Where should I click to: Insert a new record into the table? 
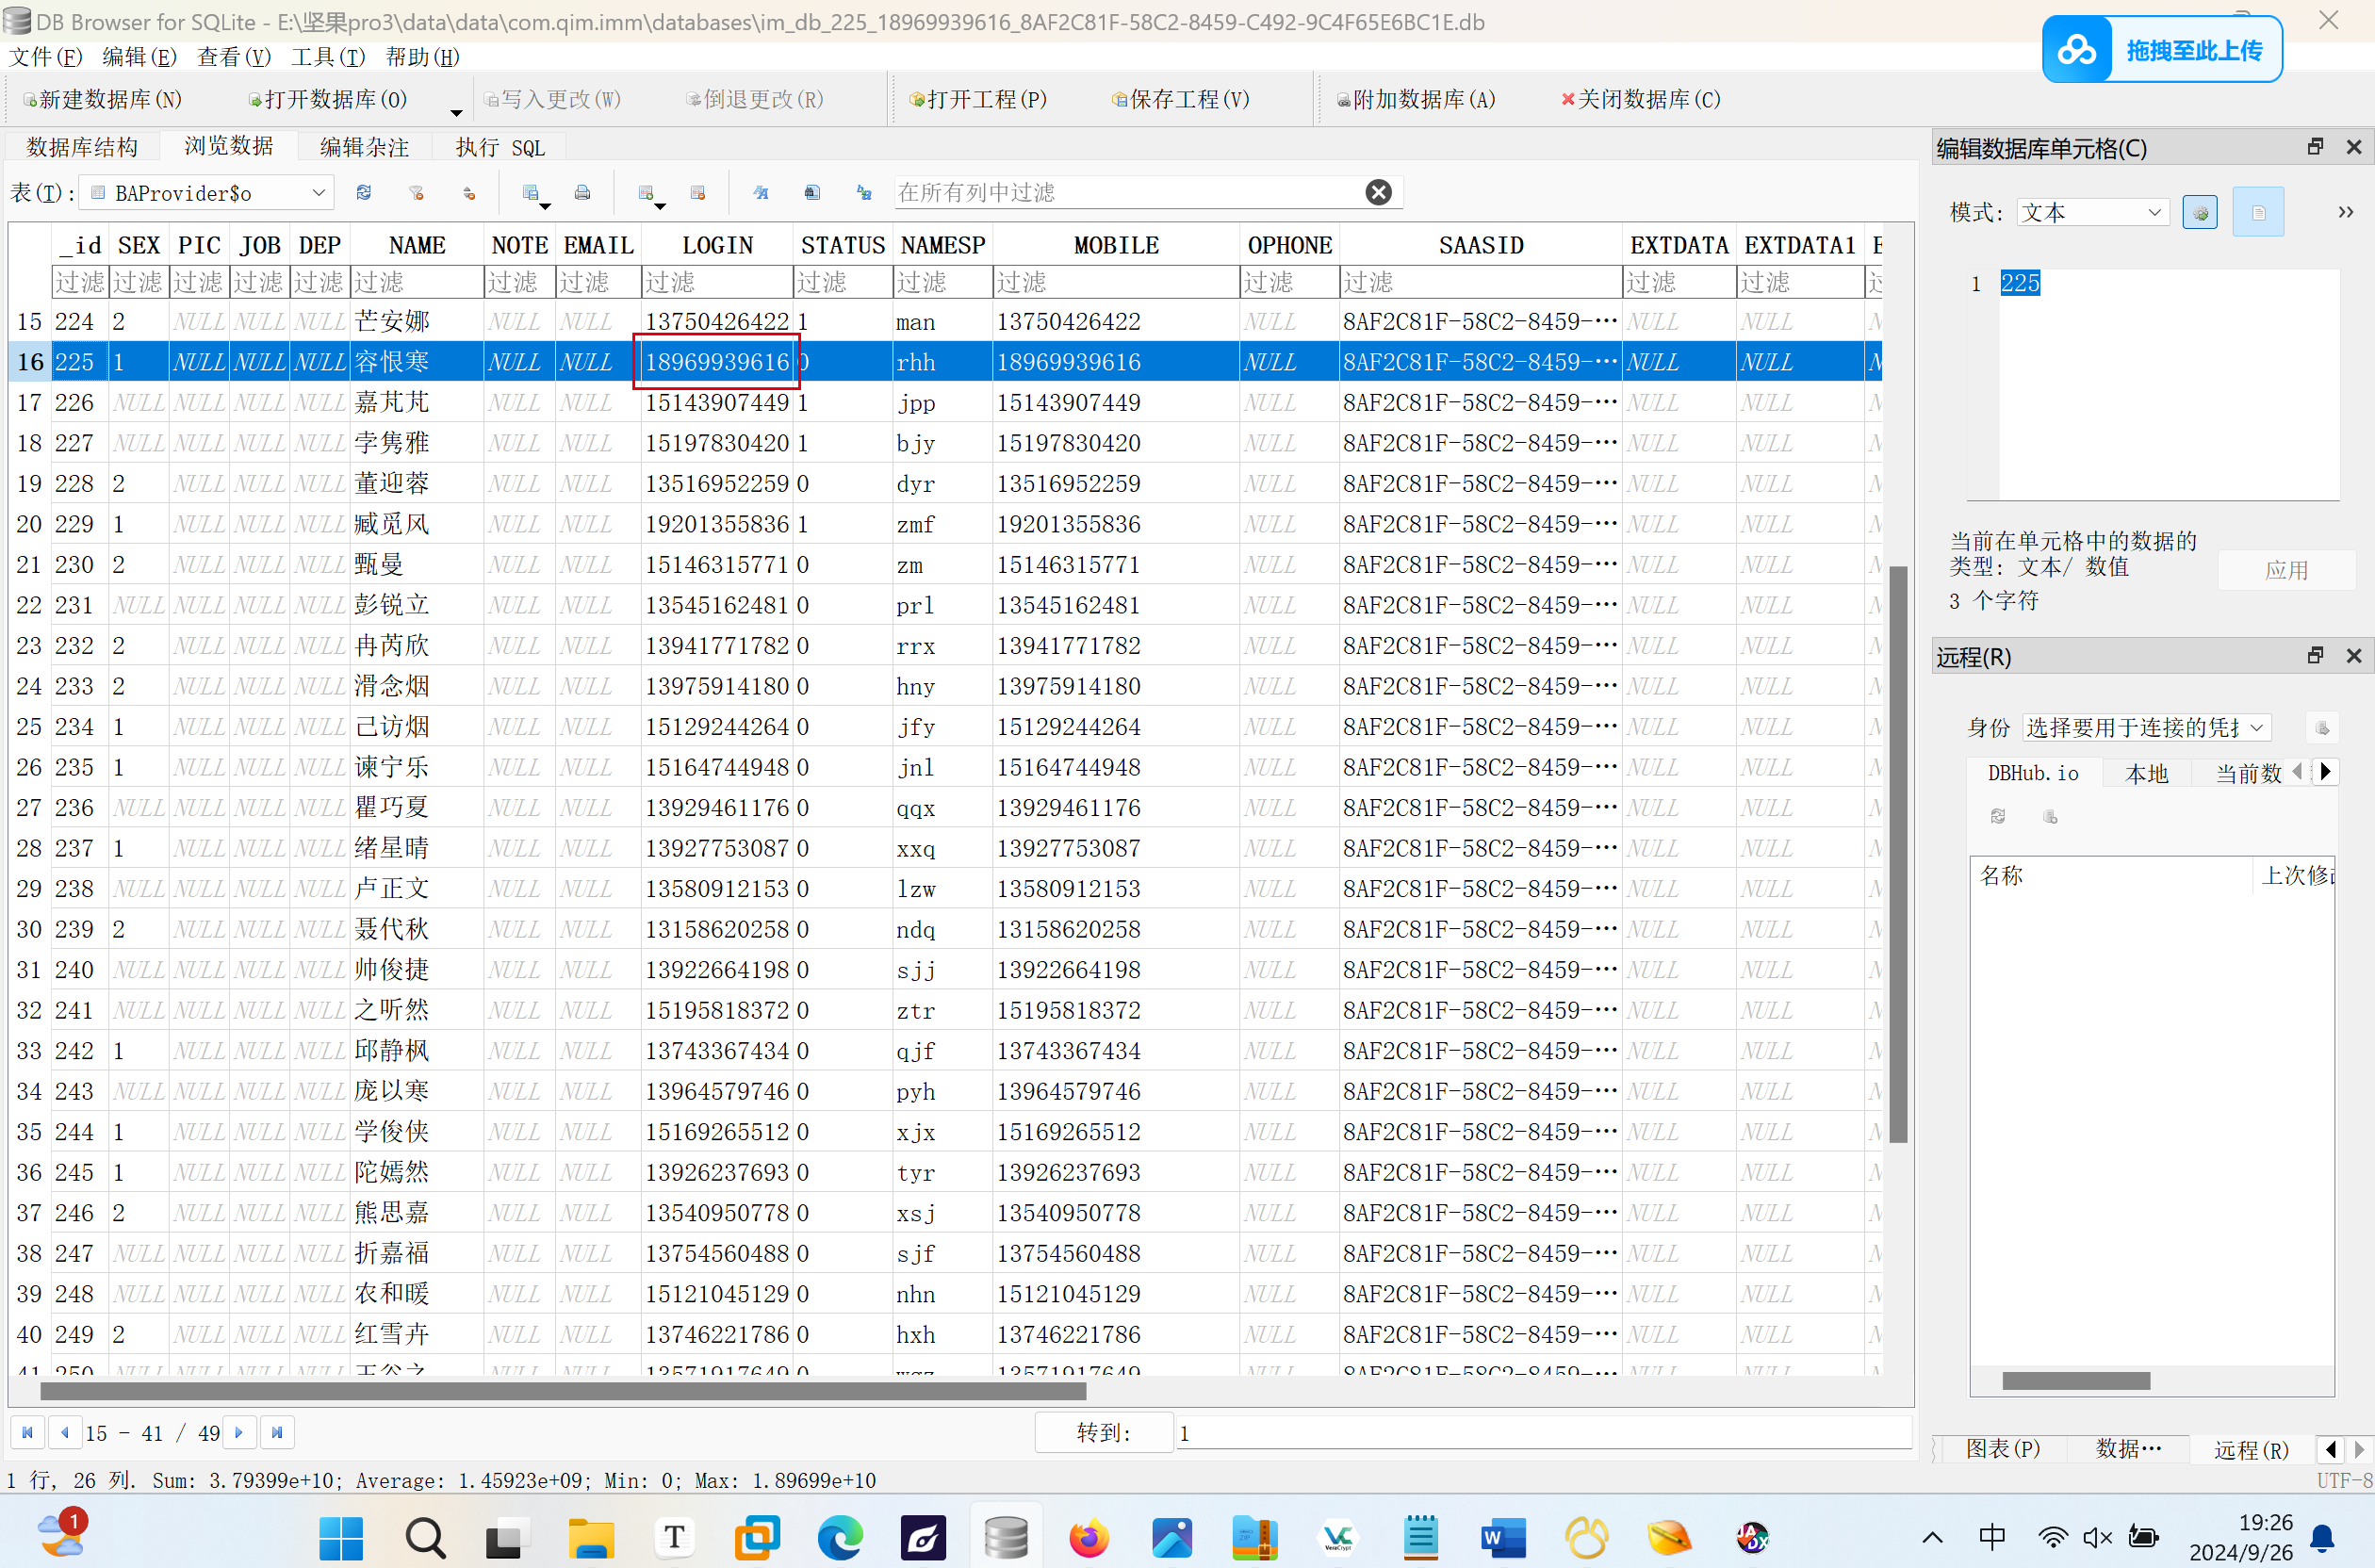(645, 192)
